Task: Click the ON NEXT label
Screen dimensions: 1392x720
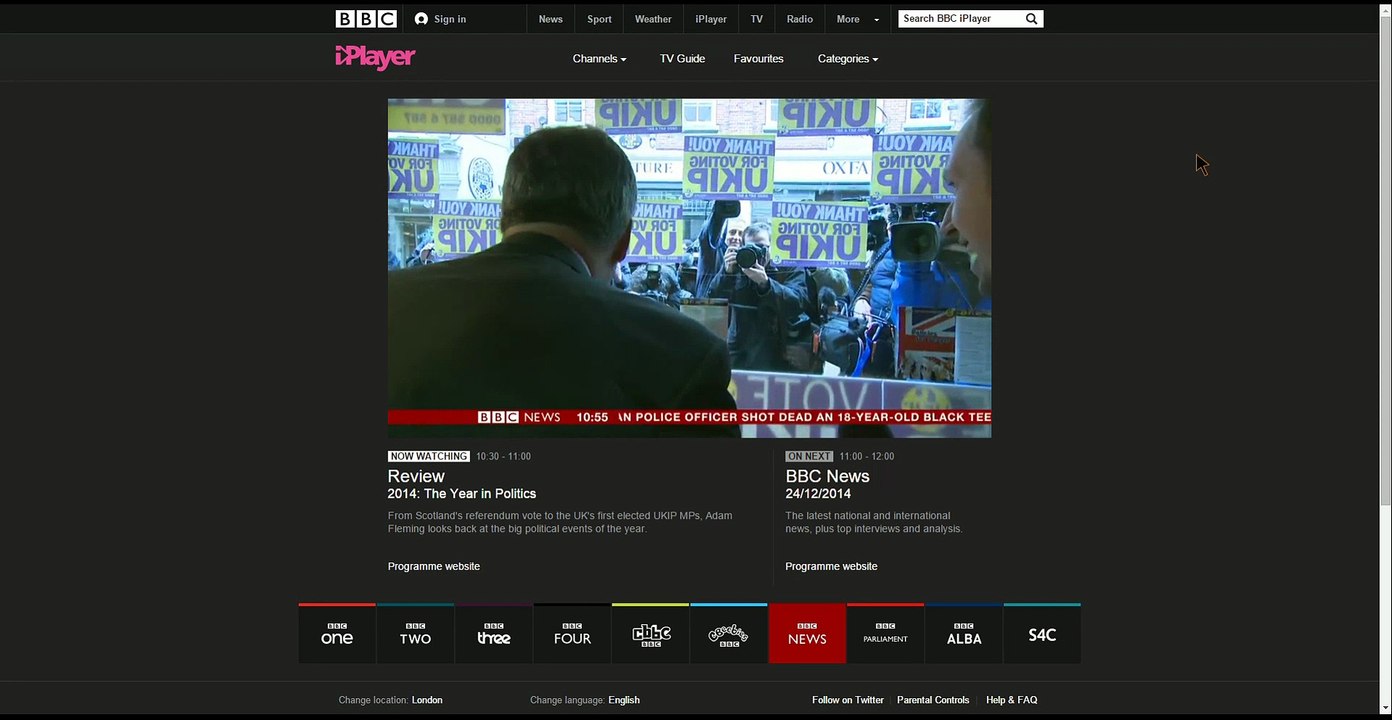Action: click(809, 456)
